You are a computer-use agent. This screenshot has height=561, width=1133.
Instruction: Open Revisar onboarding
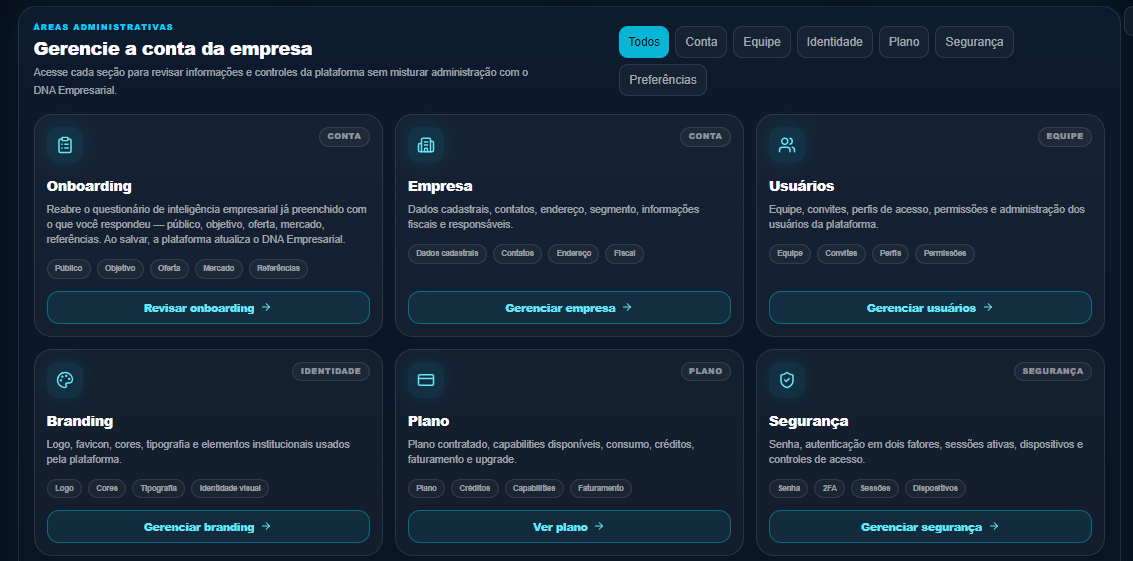click(x=208, y=308)
